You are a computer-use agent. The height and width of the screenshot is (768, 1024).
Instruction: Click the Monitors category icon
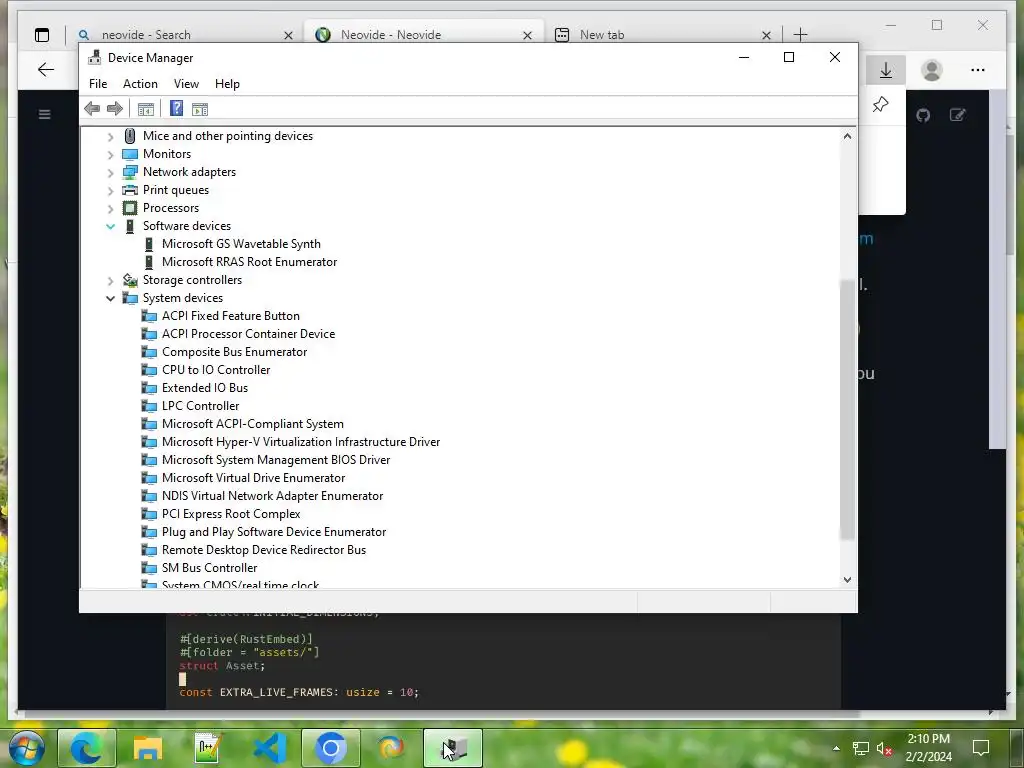click(130, 154)
